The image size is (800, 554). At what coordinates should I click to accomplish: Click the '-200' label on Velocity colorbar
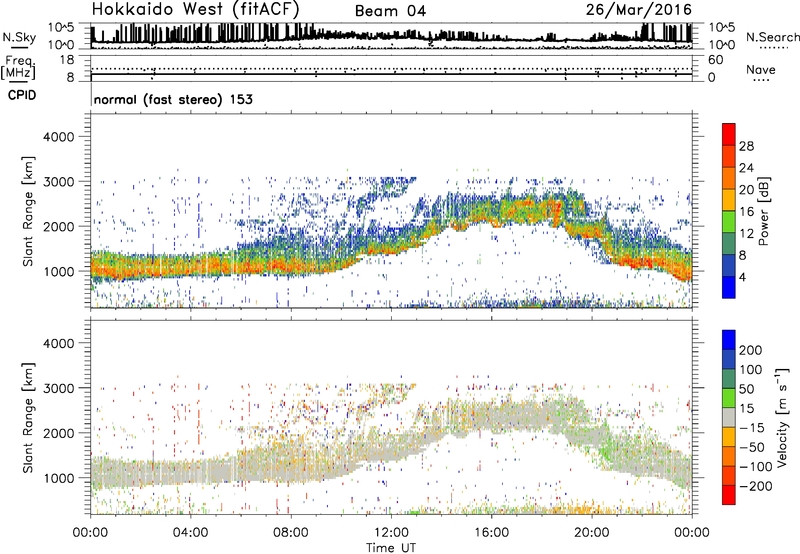click(x=755, y=486)
